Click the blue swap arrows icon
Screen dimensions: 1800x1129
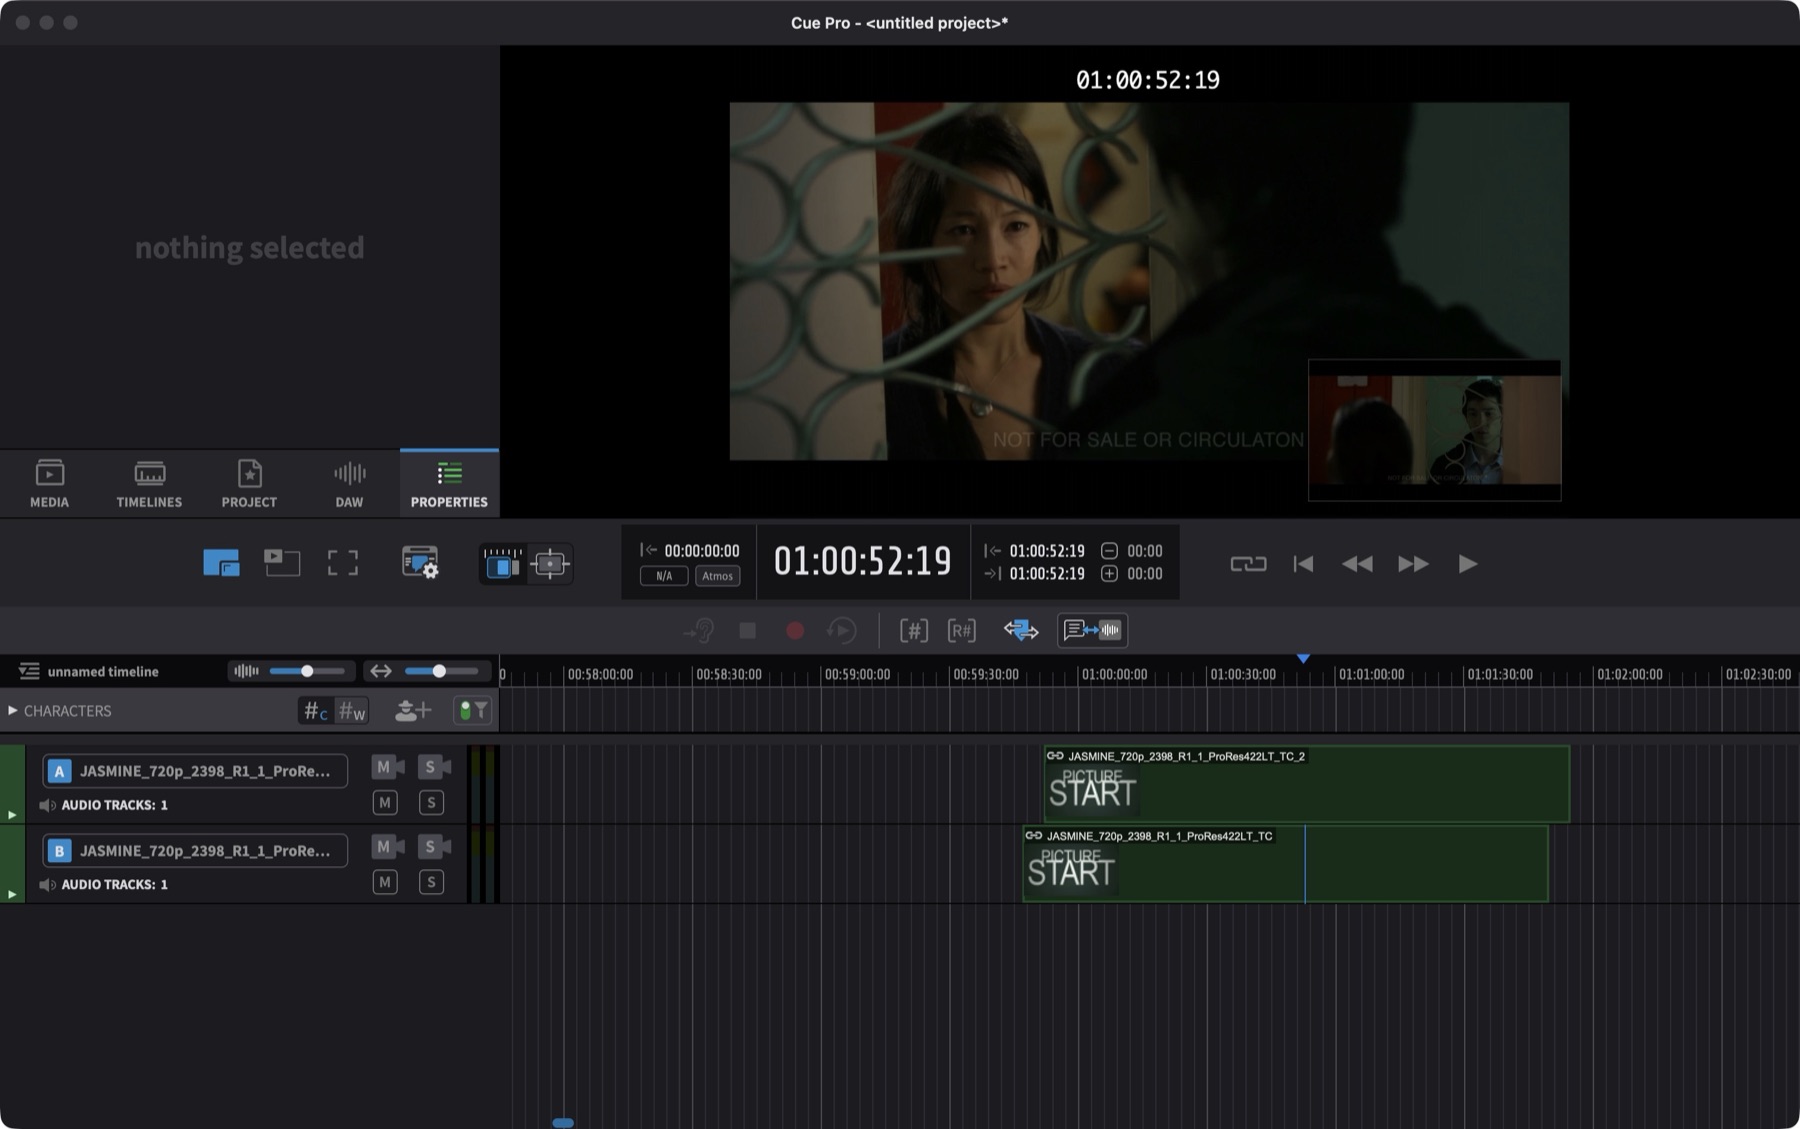click(x=1021, y=630)
